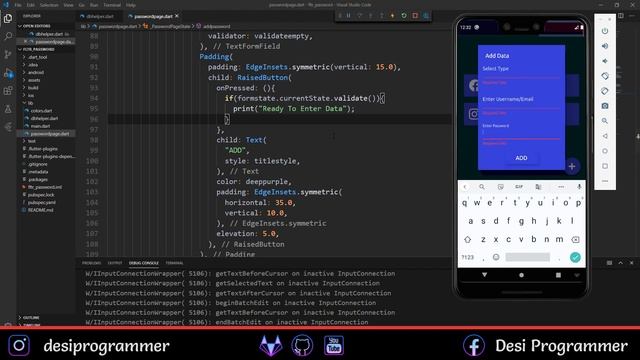Collapse the lib folder

coord(30,103)
